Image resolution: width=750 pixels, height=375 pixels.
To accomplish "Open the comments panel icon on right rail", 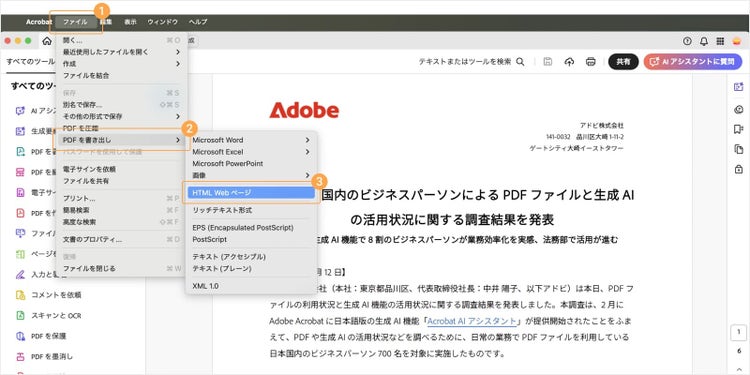I will tap(739, 110).
